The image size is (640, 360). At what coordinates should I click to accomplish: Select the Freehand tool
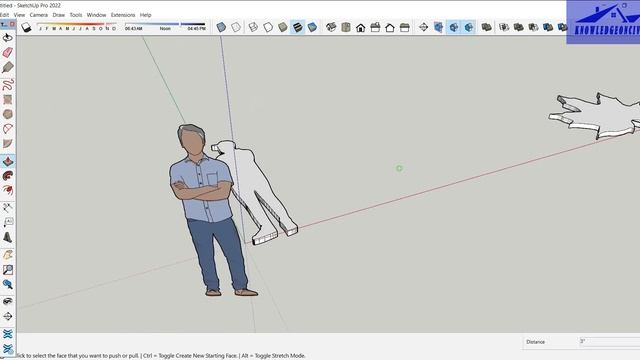[7, 85]
